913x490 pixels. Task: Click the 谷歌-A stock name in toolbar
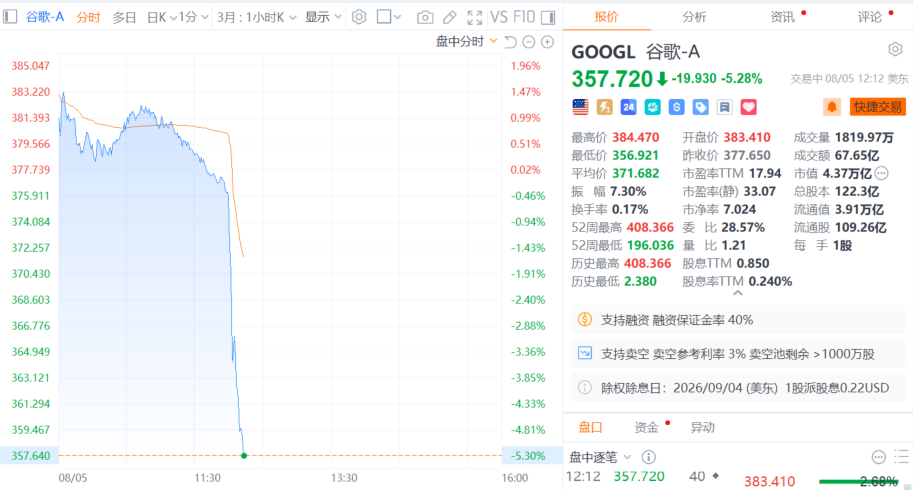click(45, 17)
